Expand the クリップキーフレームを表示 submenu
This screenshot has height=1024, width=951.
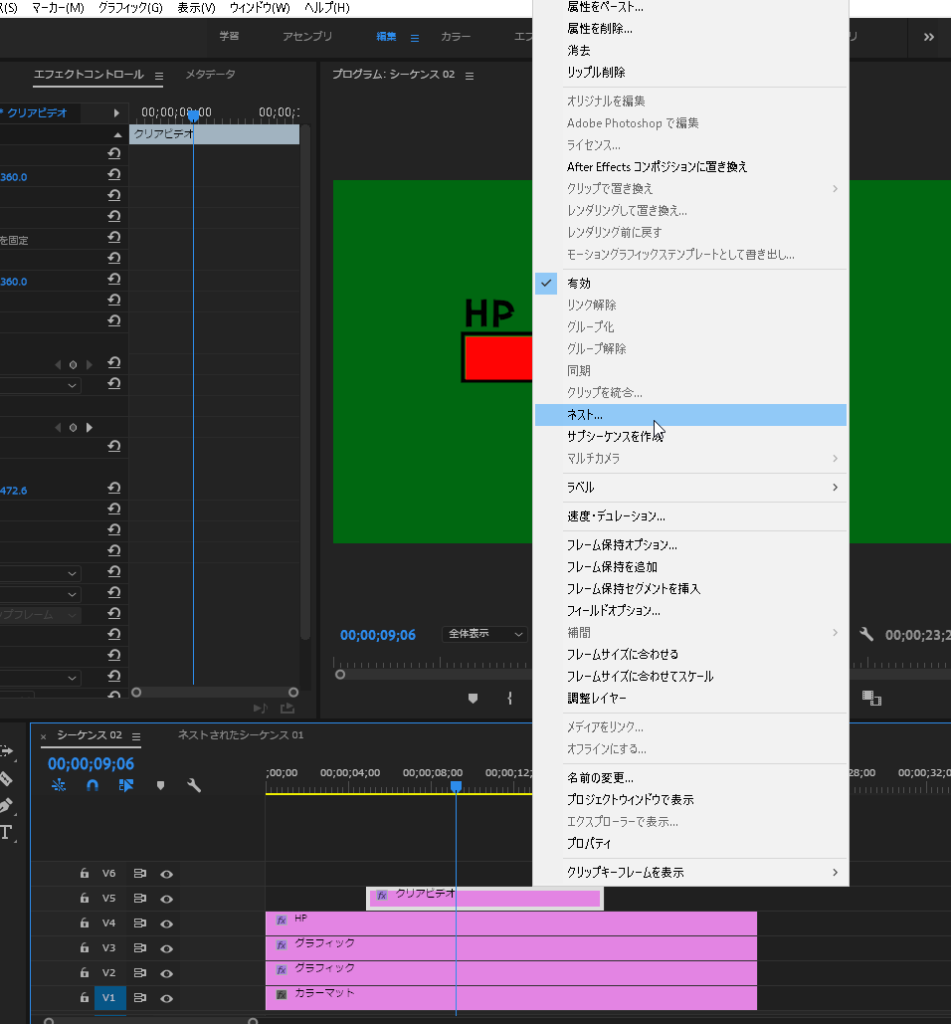(690, 872)
